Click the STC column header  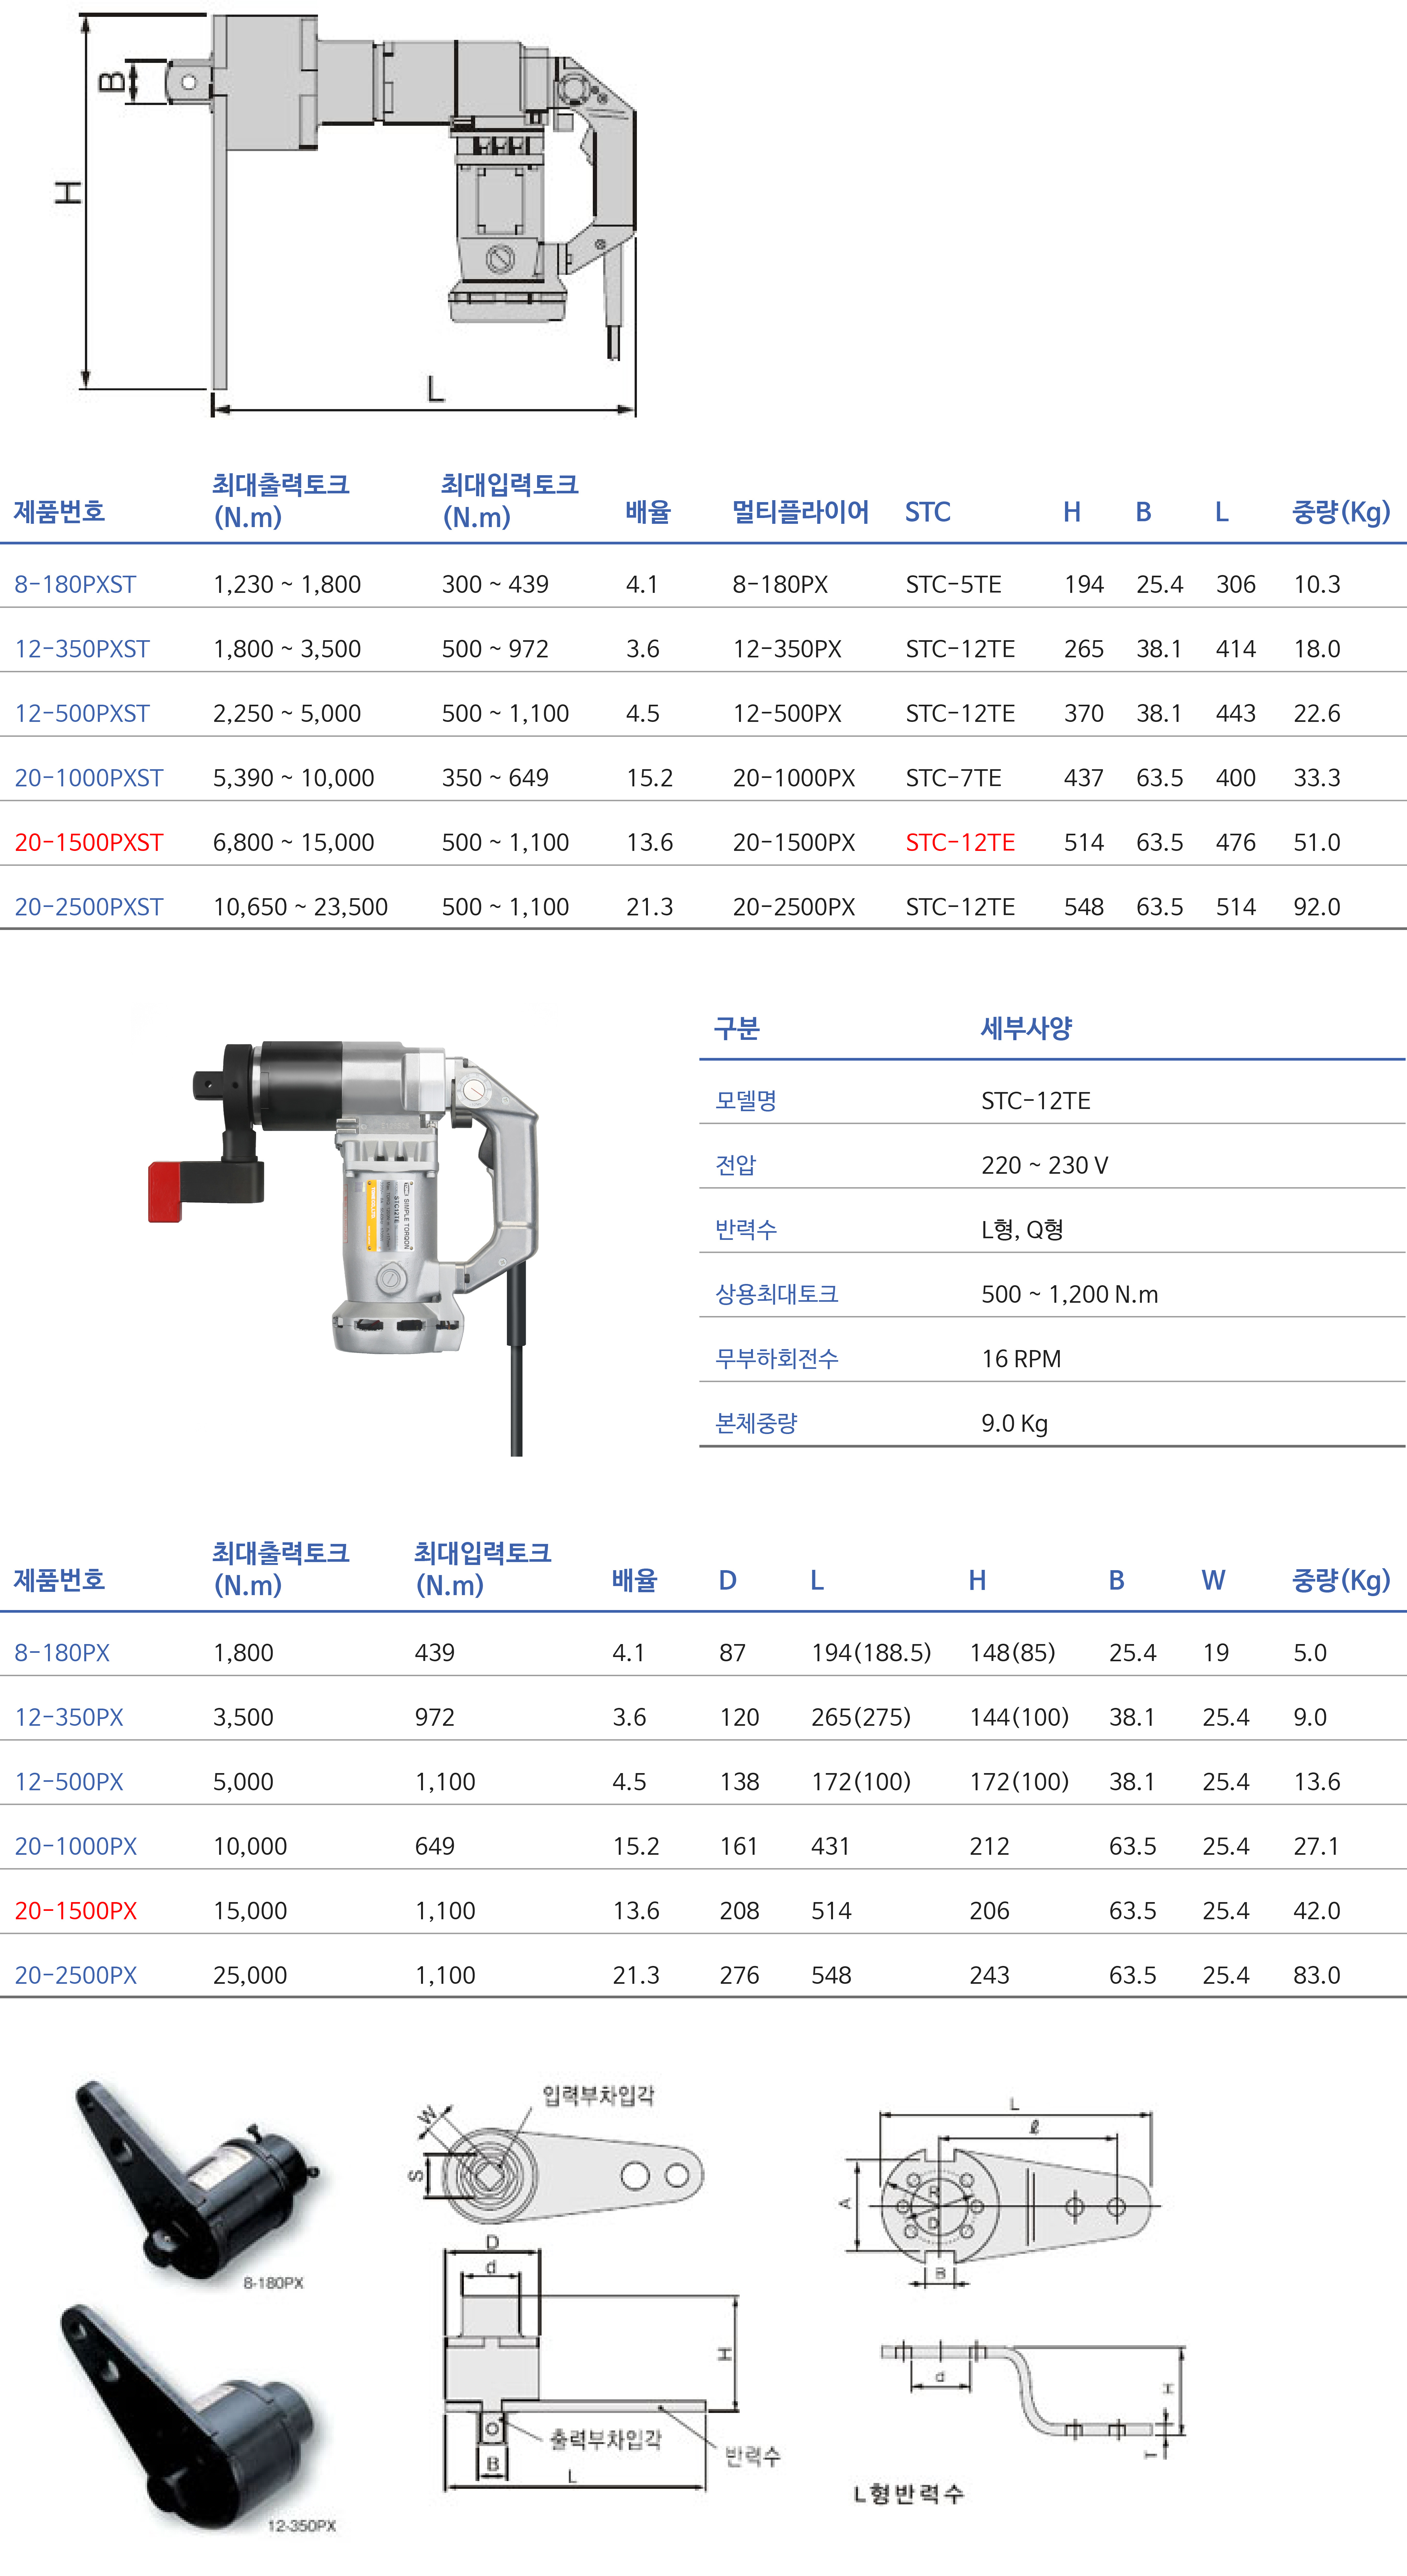[928, 512]
